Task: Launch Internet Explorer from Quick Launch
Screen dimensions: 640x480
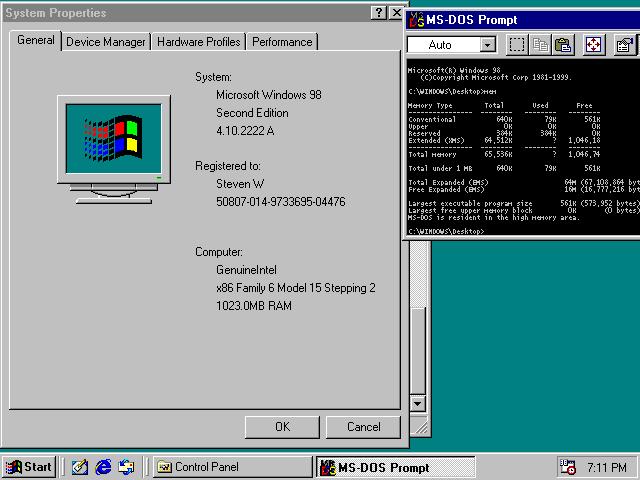Action: [x=103, y=467]
